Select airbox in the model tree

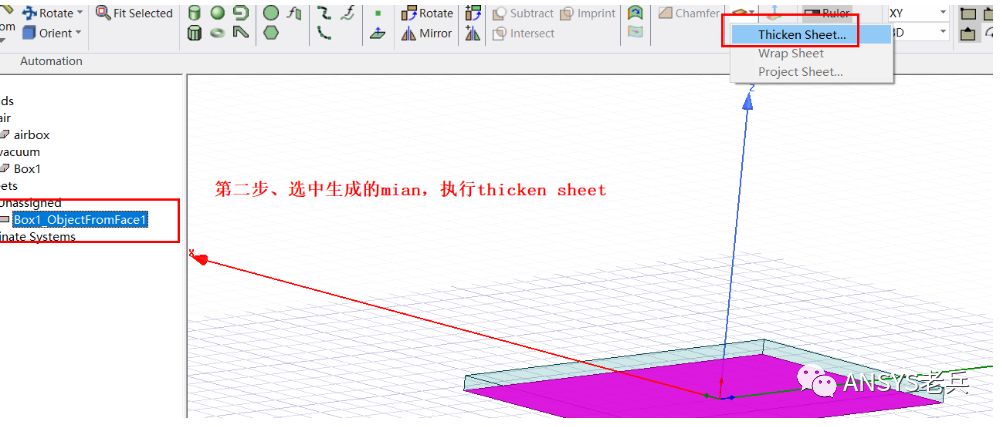[x=31, y=134]
